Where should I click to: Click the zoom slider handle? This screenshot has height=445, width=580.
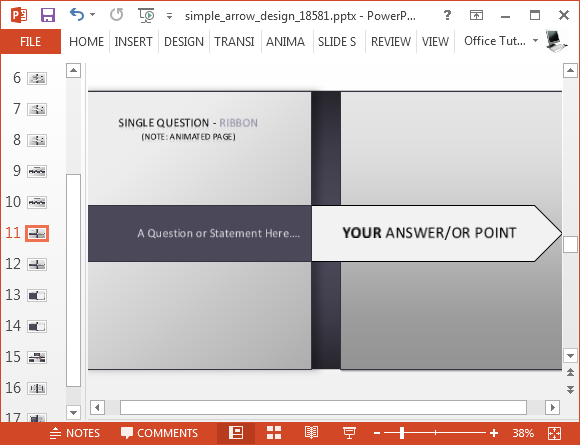[x=402, y=432]
